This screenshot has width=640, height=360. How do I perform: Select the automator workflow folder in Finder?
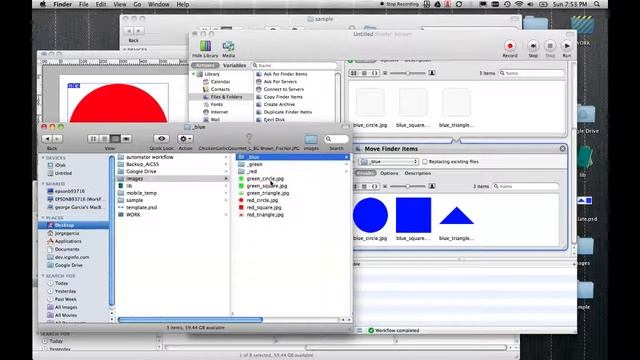tap(149, 157)
